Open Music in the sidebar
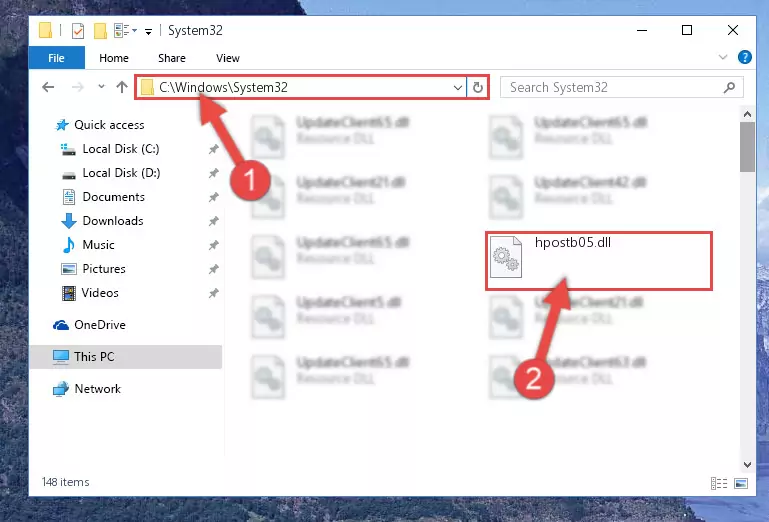 (98, 245)
